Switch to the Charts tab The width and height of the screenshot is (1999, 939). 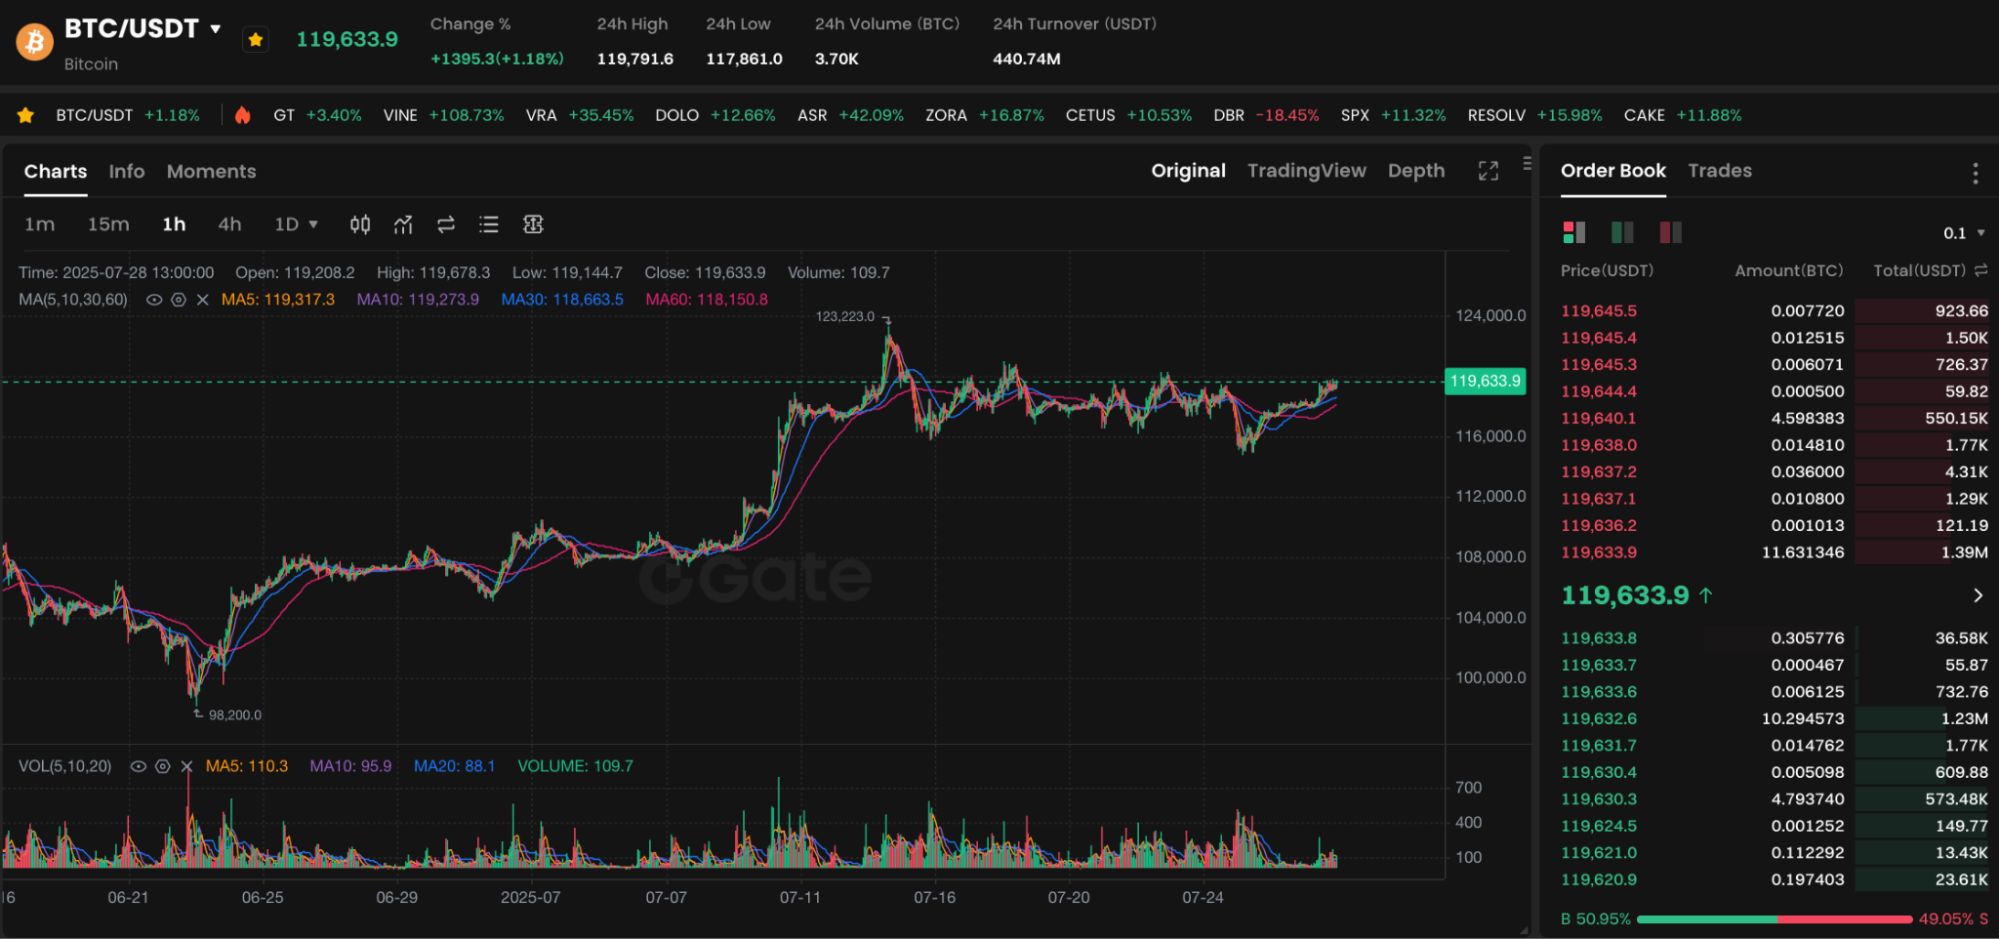(x=55, y=171)
